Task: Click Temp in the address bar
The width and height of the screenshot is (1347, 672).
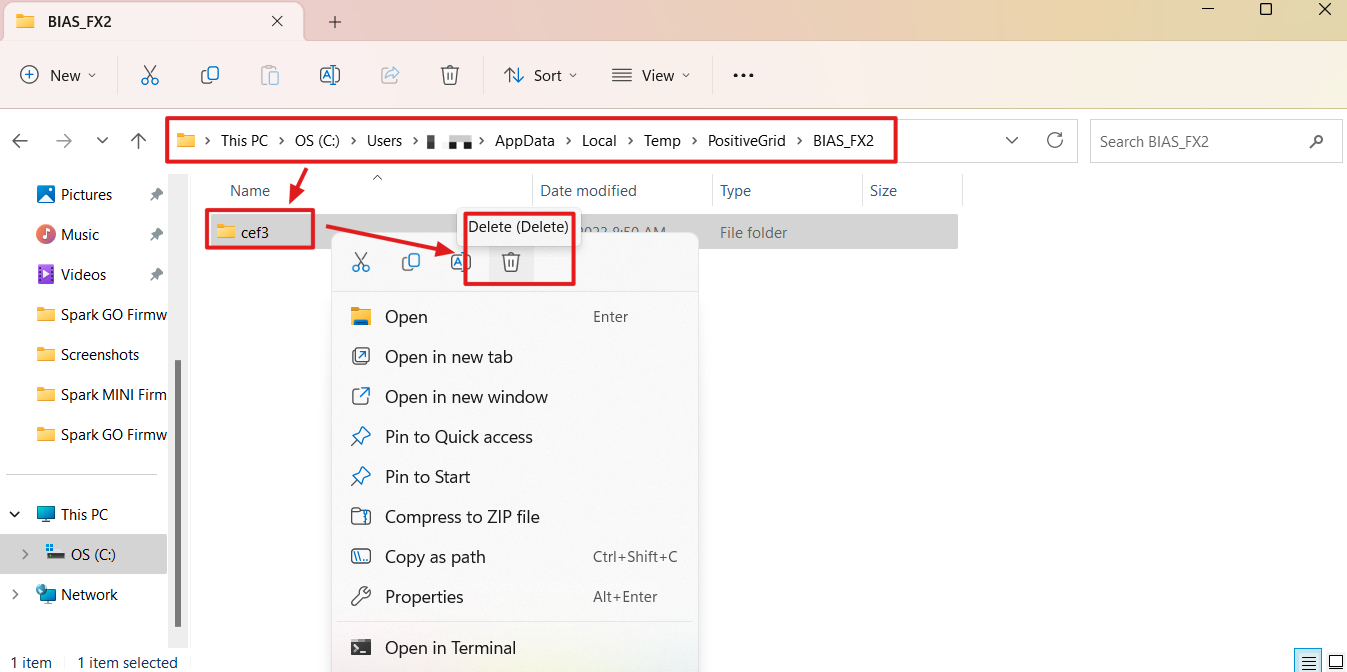Action: [x=662, y=141]
